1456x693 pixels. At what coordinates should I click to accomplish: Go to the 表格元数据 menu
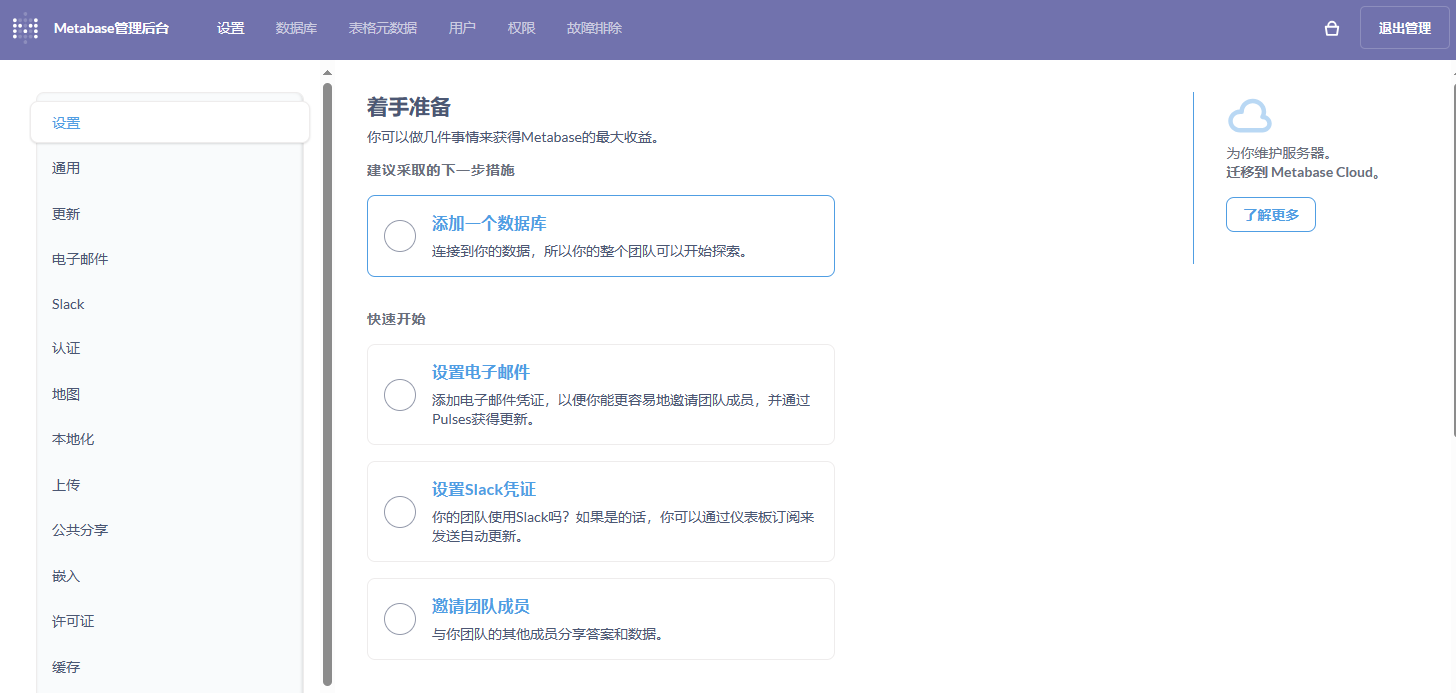[x=382, y=28]
